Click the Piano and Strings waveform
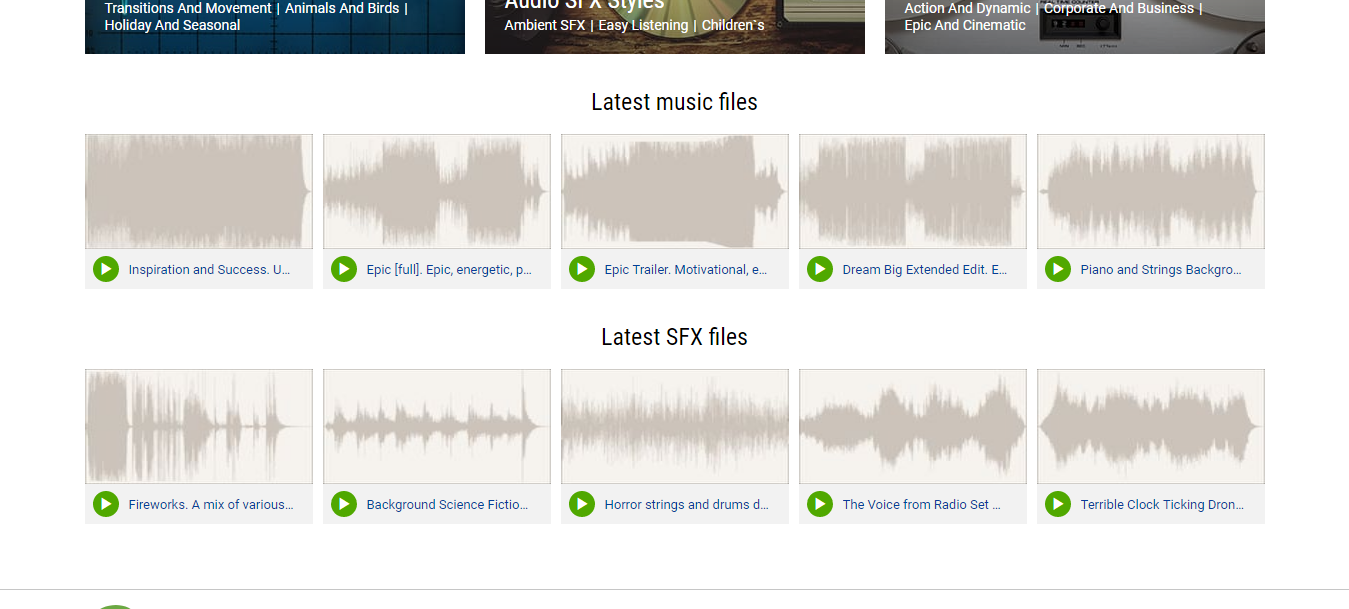 pos(1151,191)
